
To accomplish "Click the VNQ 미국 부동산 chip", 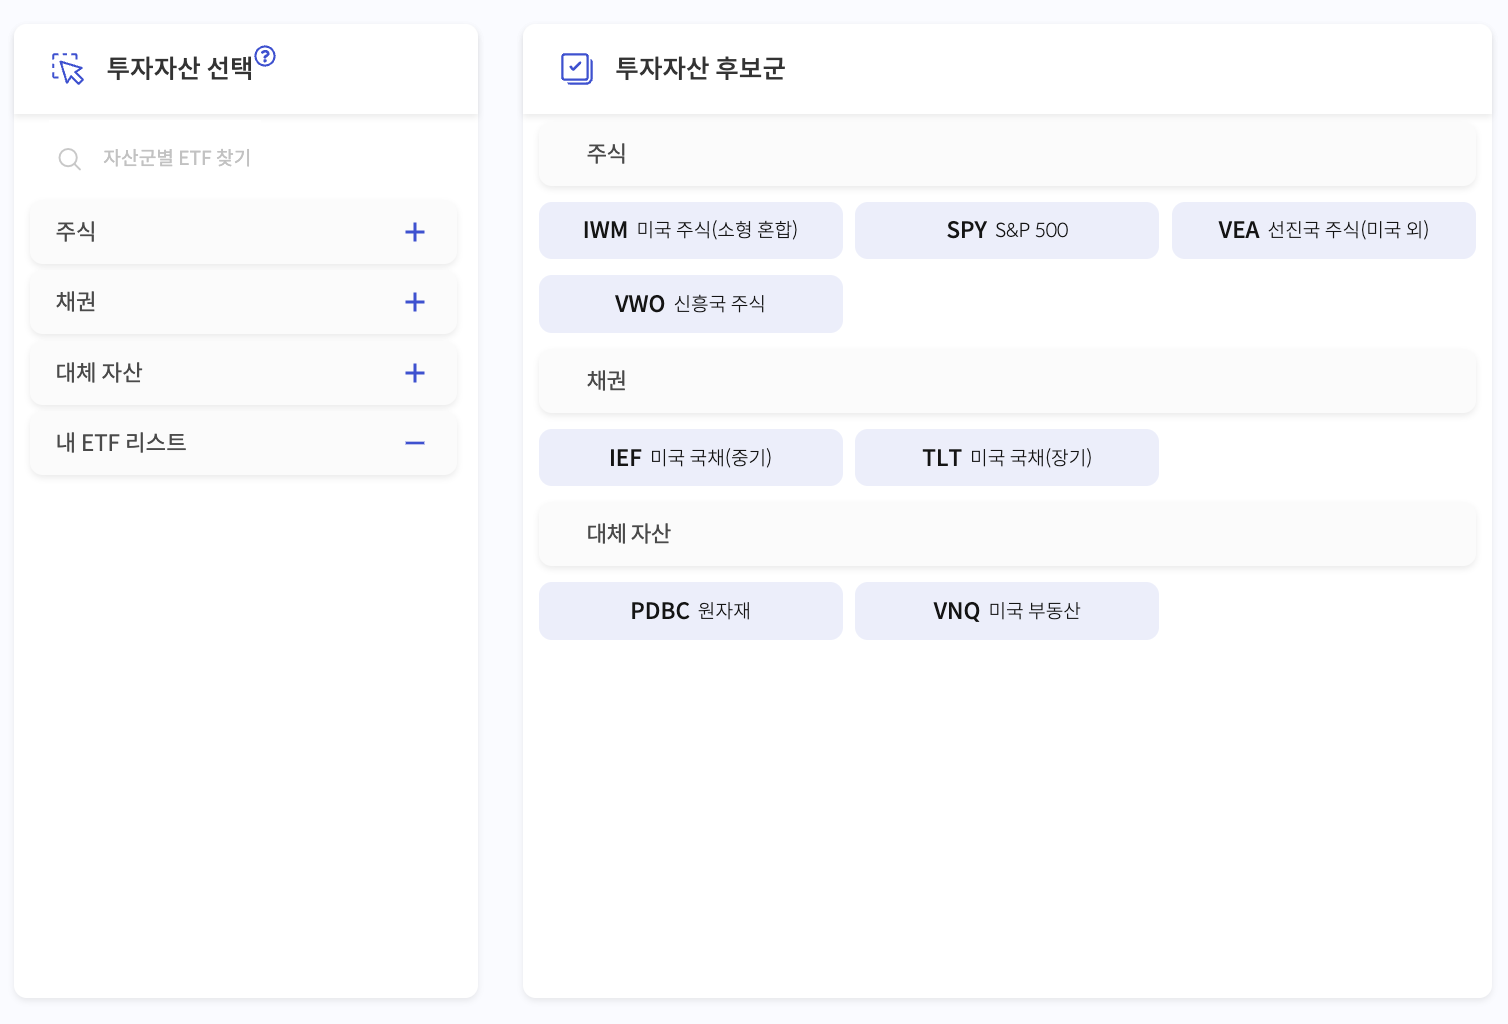I will [1007, 611].
